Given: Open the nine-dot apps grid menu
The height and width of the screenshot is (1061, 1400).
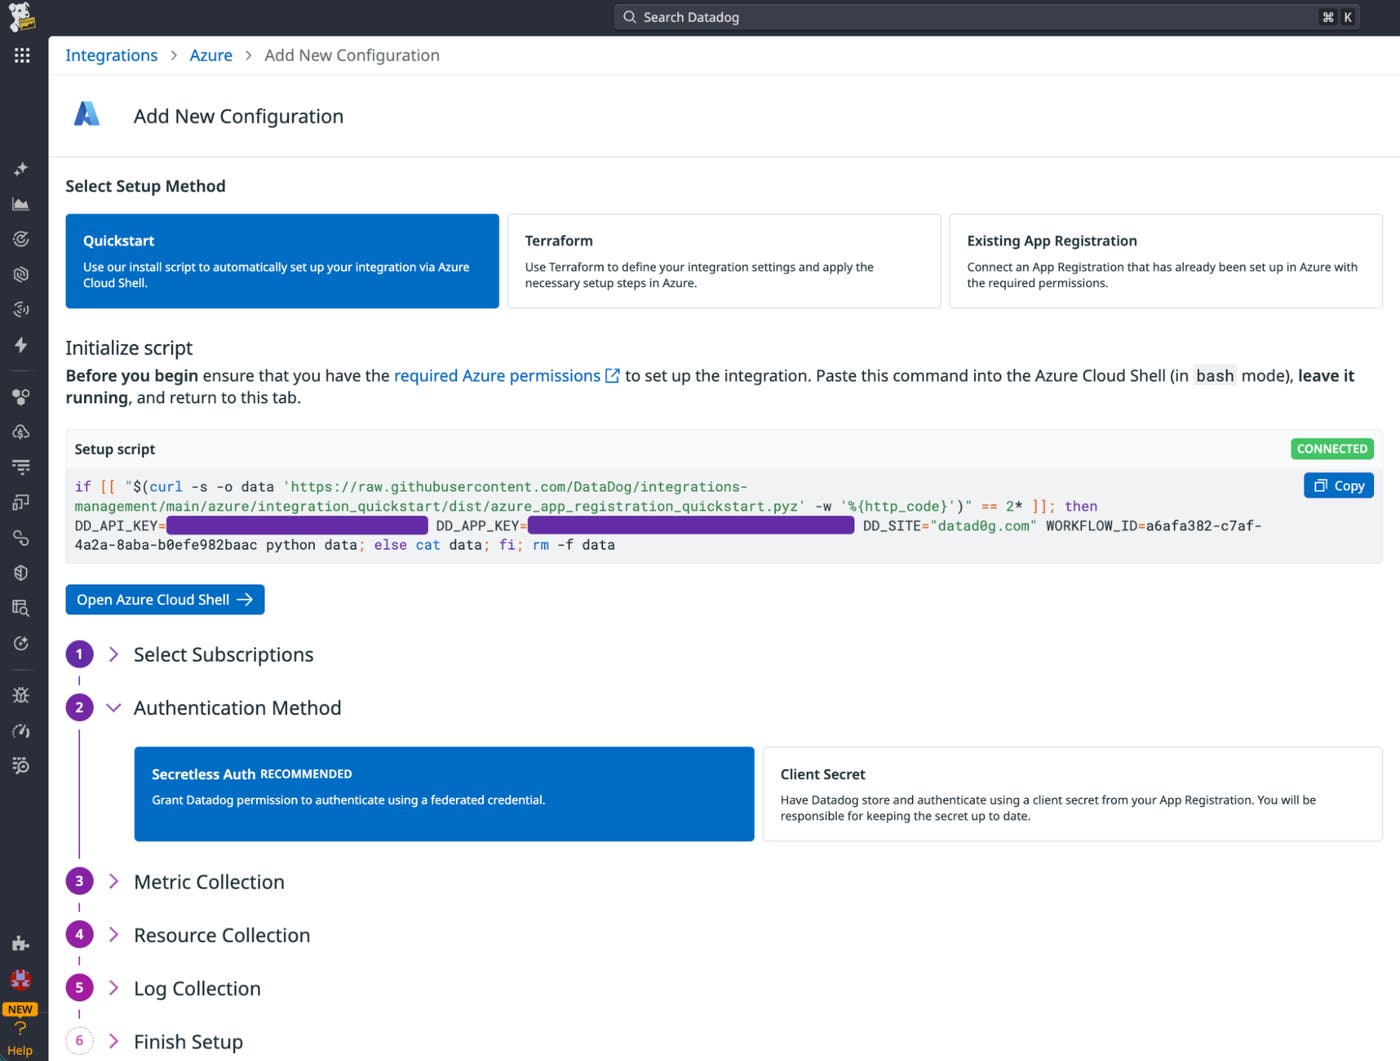Looking at the screenshot, I should click(22, 55).
